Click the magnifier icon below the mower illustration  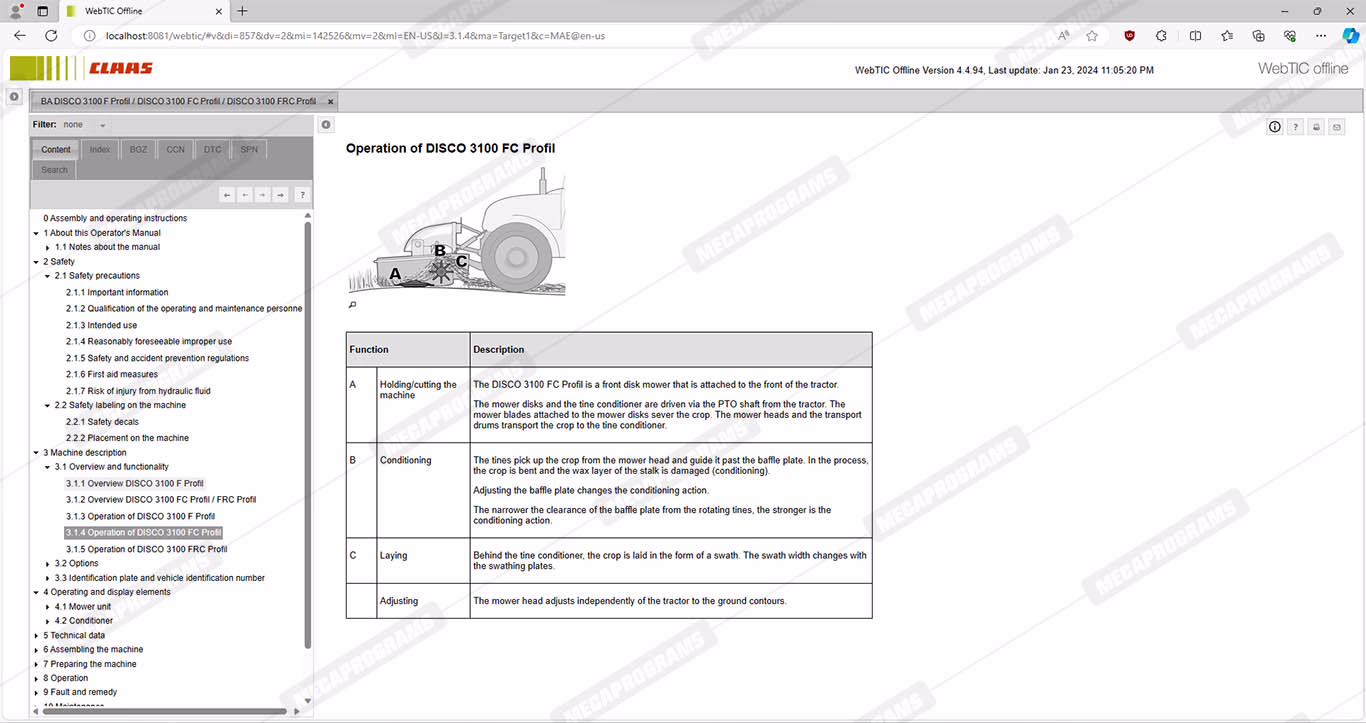[x=352, y=305]
